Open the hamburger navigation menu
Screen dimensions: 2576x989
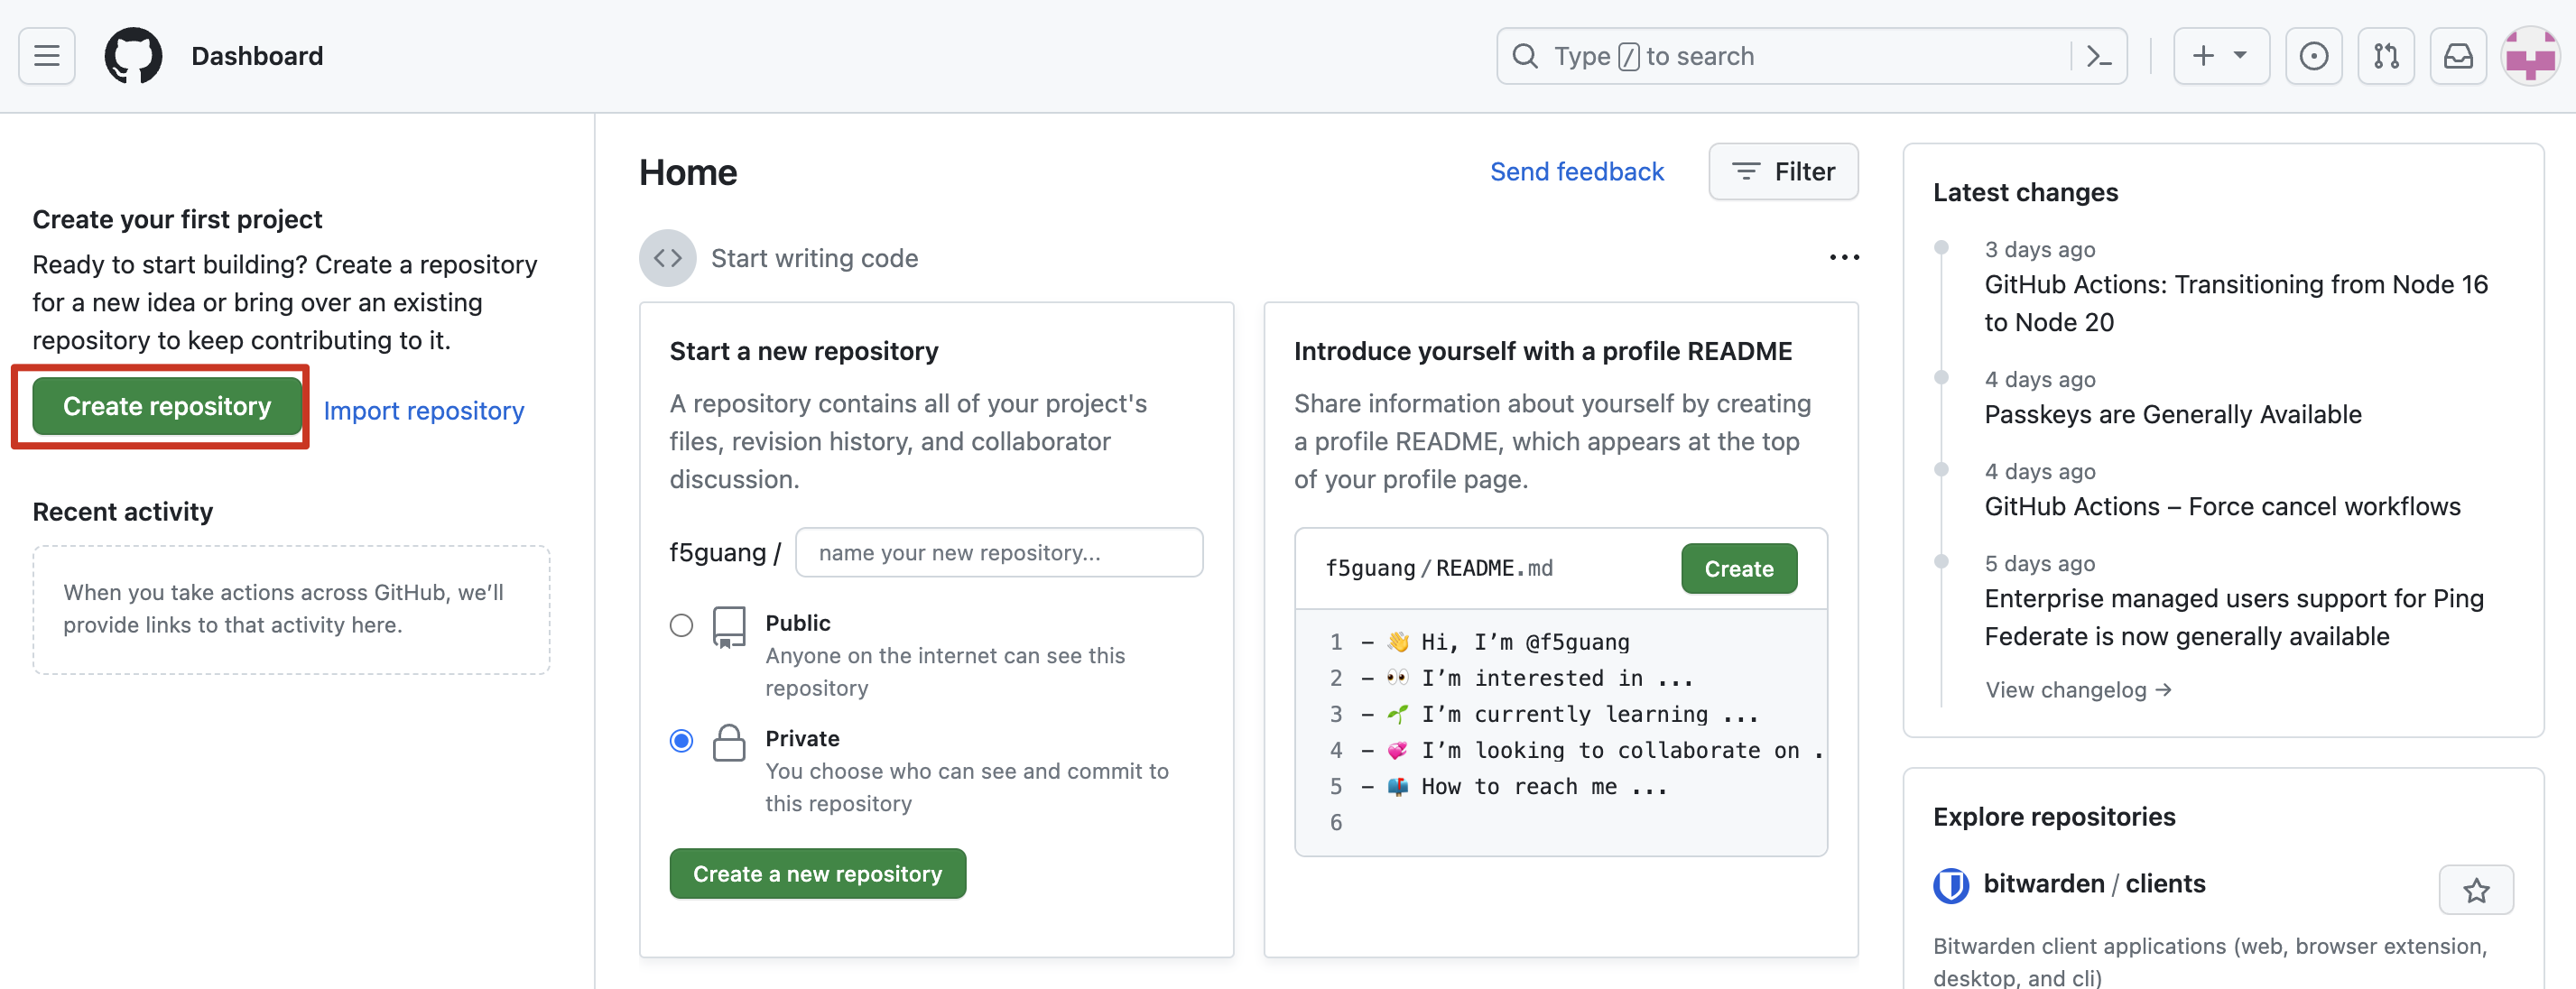(x=47, y=56)
